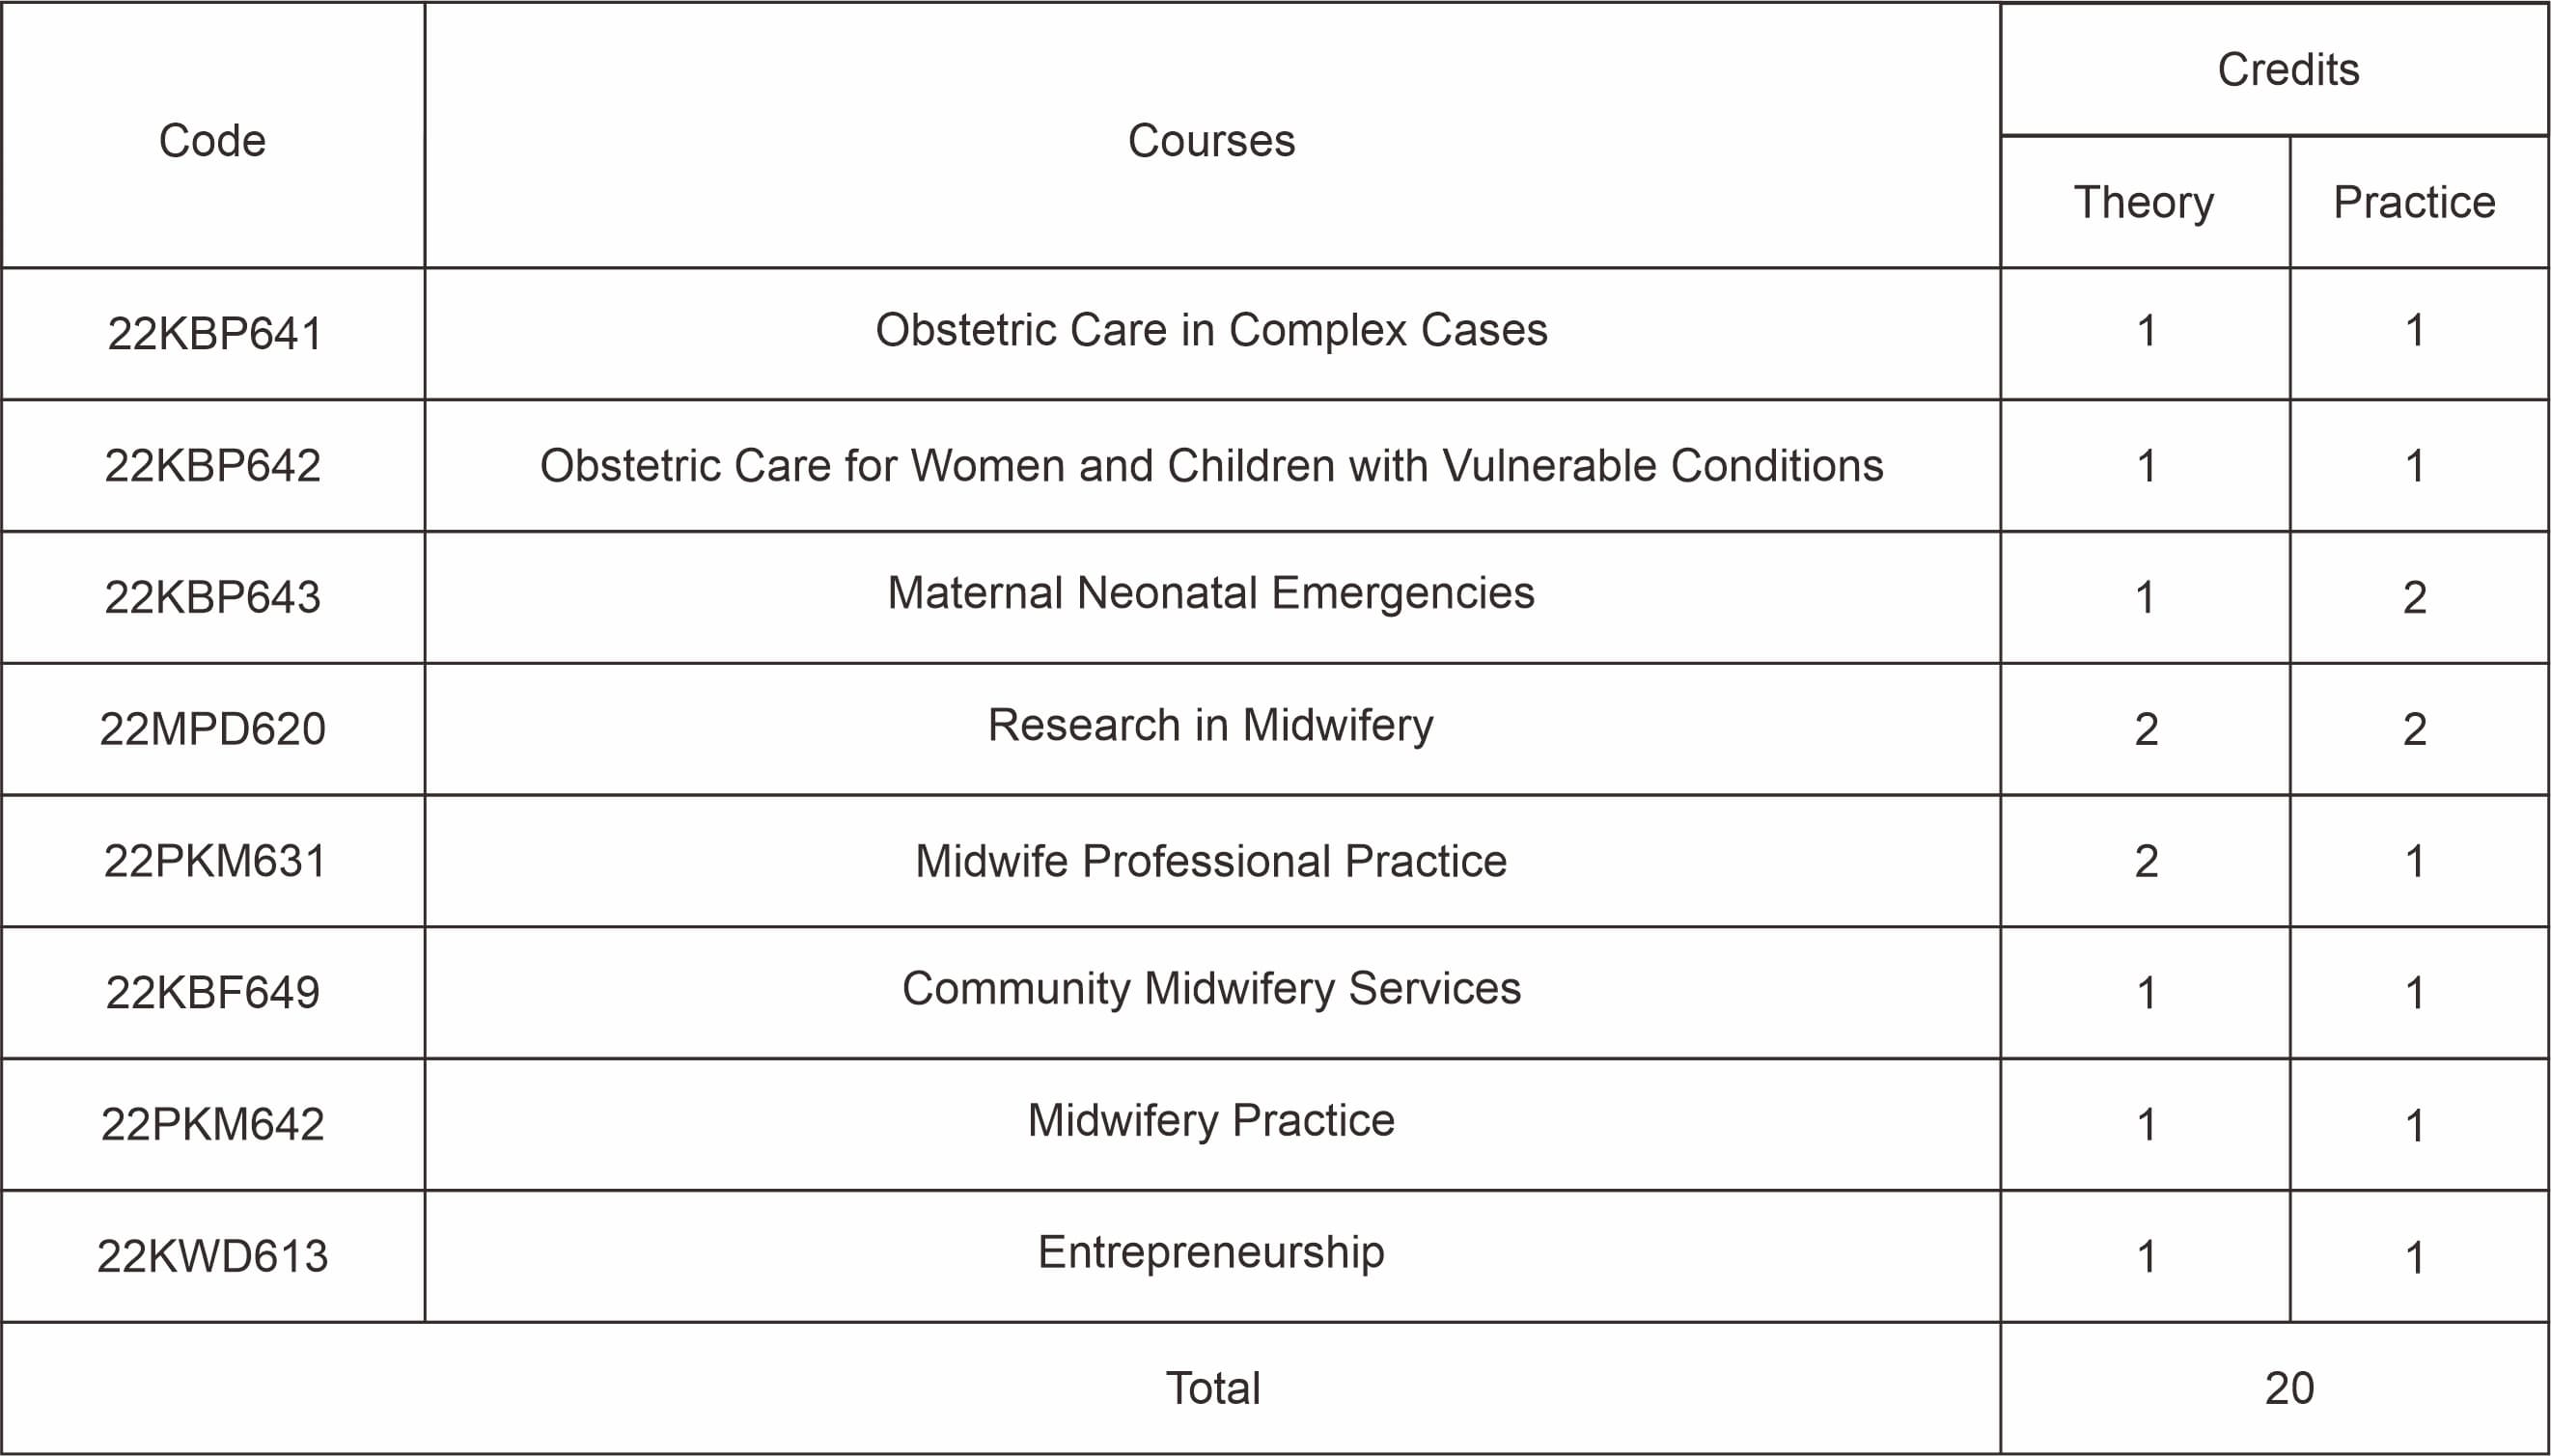The height and width of the screenshot is (1456, 2551).
Task: Click course code 22KBF649
Action: tap(212, 992)
